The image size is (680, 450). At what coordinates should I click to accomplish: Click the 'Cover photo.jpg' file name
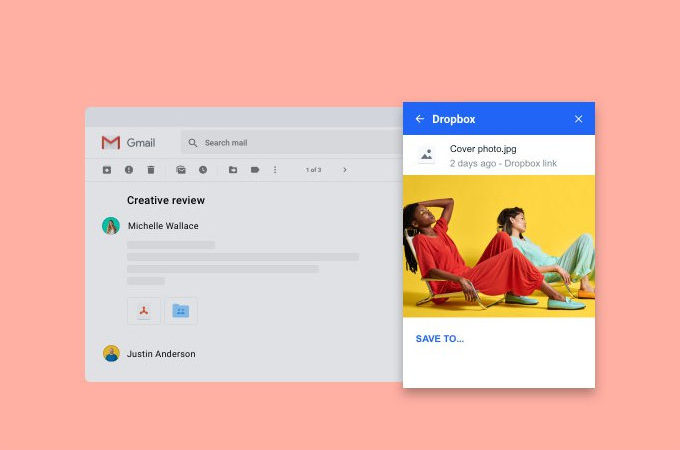[x=483, y=149]
